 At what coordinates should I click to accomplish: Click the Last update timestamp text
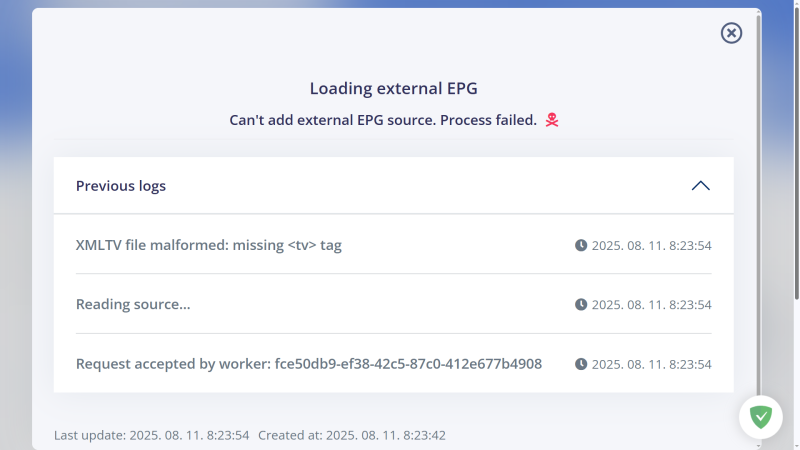click(152, 435)
